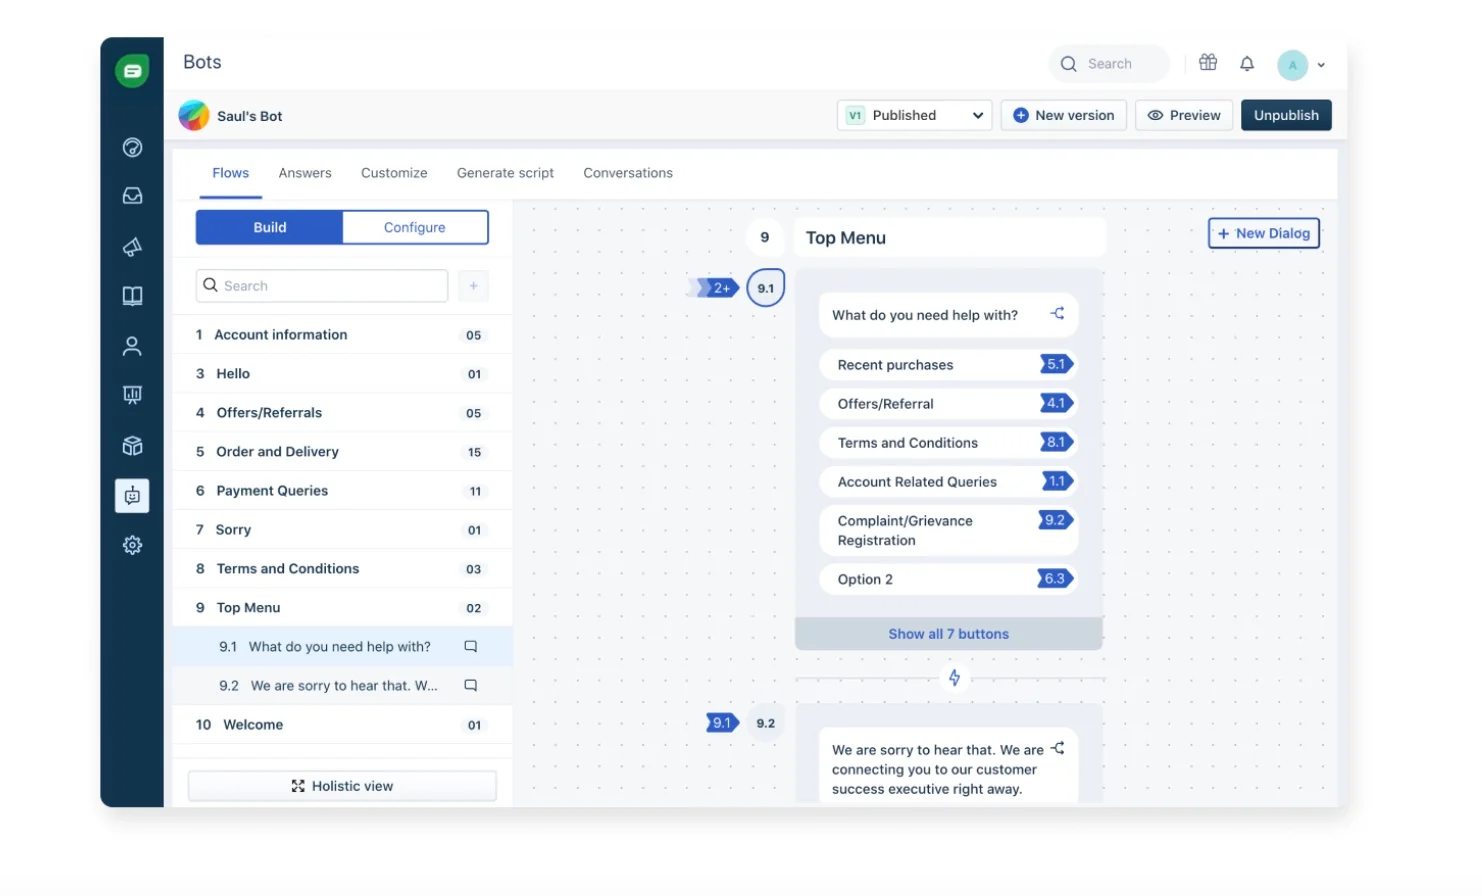Screen dimensions: 1482x896
Task: Switch to Build mode
Action: (269, 228)
